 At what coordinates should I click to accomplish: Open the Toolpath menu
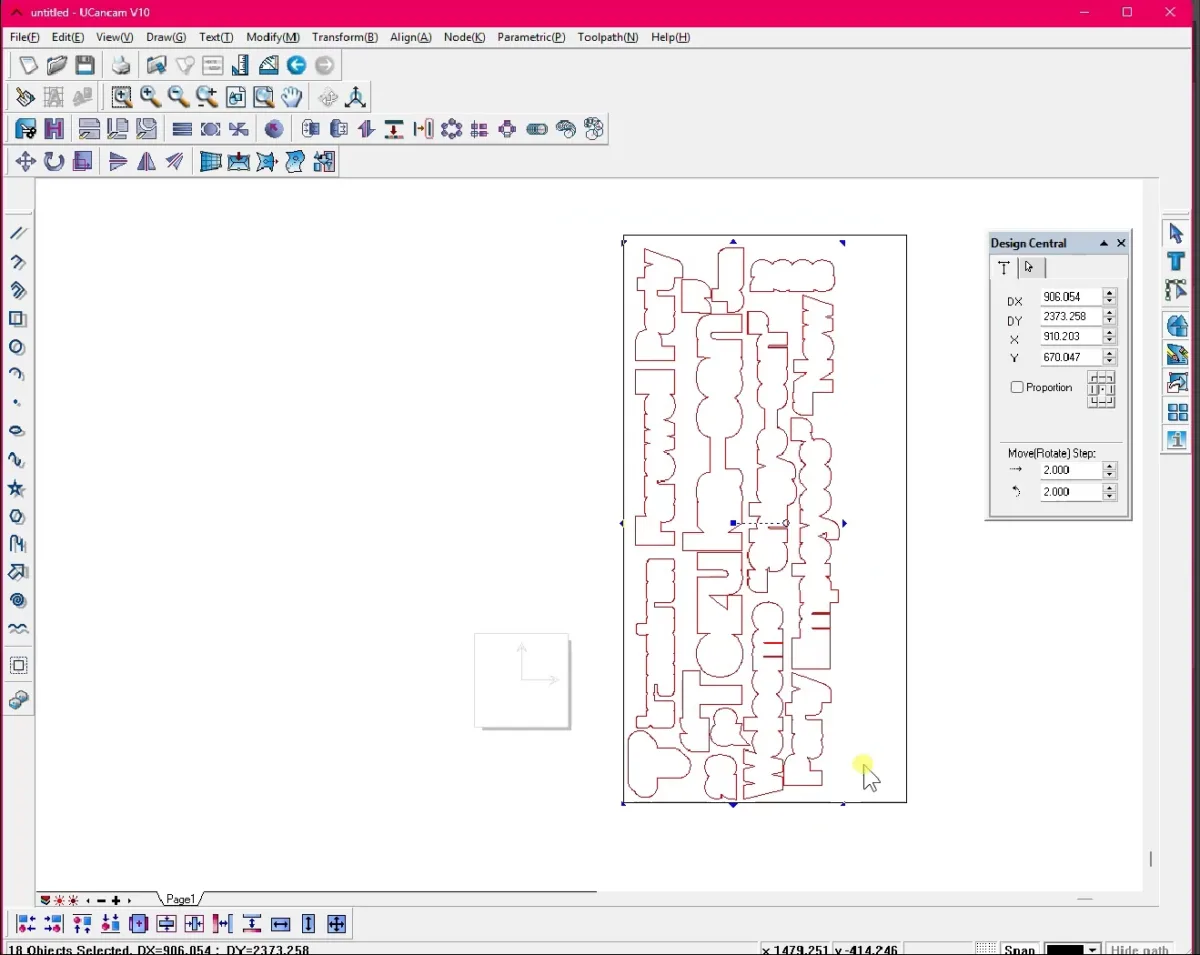[x=607, y=37]
